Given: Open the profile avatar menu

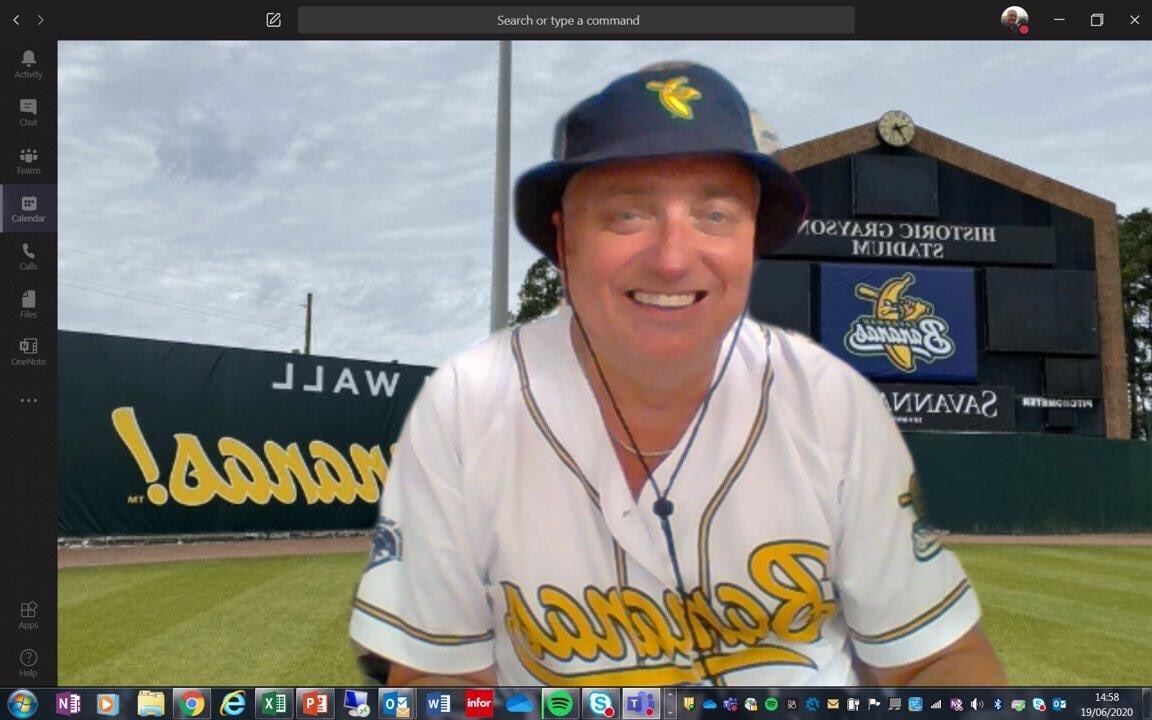Looking at the screenshot, I should (x=1015, y=20).
